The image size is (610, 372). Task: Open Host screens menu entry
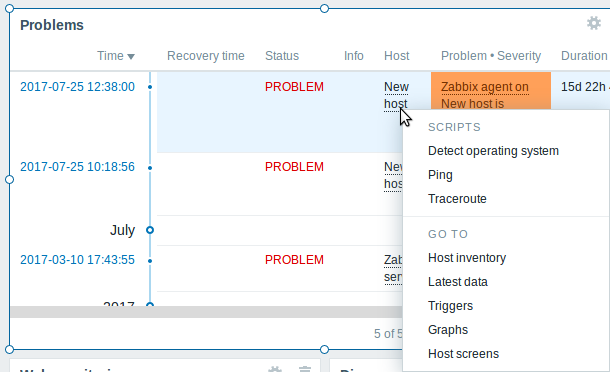463,354
